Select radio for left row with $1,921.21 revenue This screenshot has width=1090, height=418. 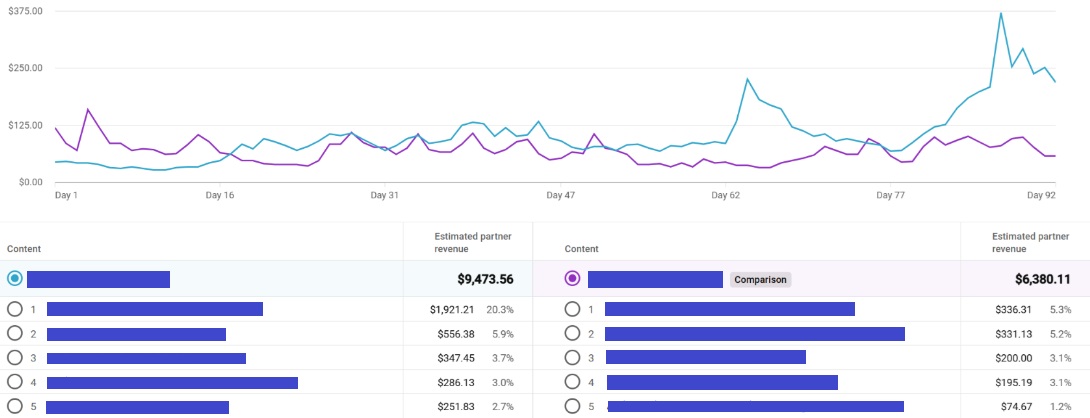tap(15, 310)
